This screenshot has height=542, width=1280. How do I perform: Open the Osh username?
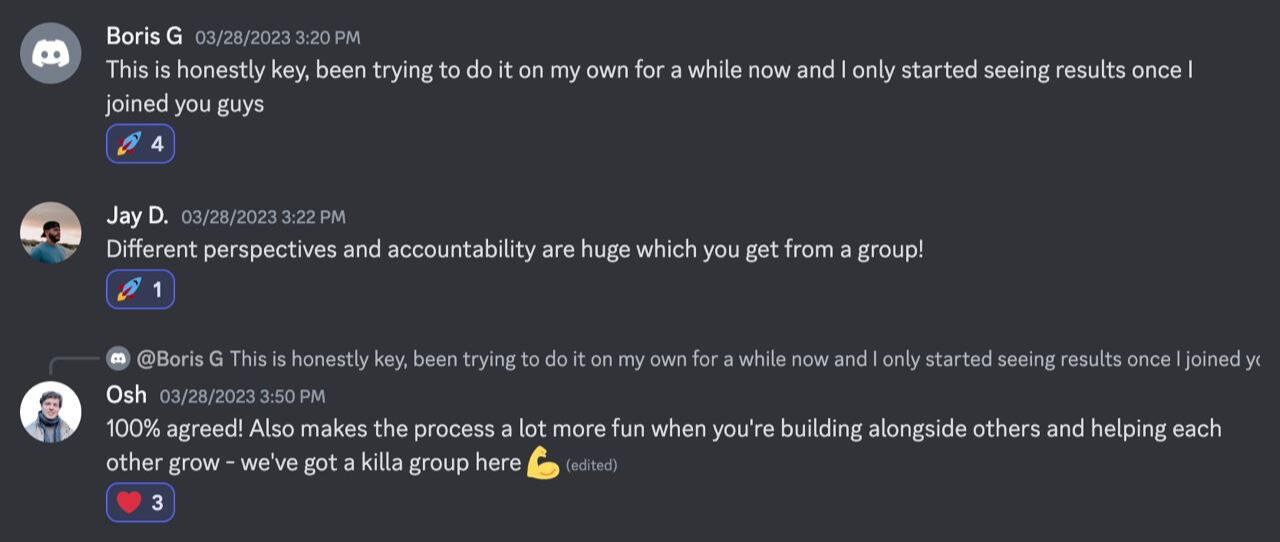126,395
